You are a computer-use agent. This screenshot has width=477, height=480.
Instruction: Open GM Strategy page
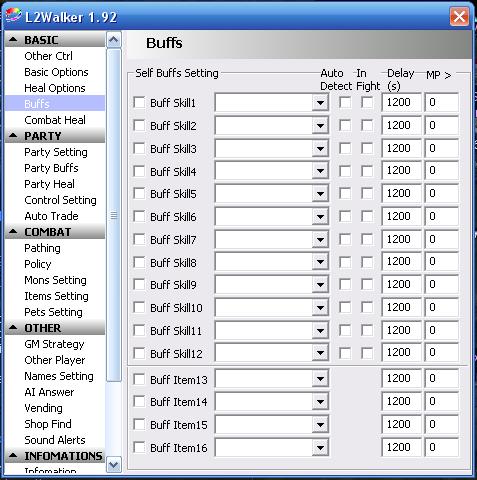(54, 344)
